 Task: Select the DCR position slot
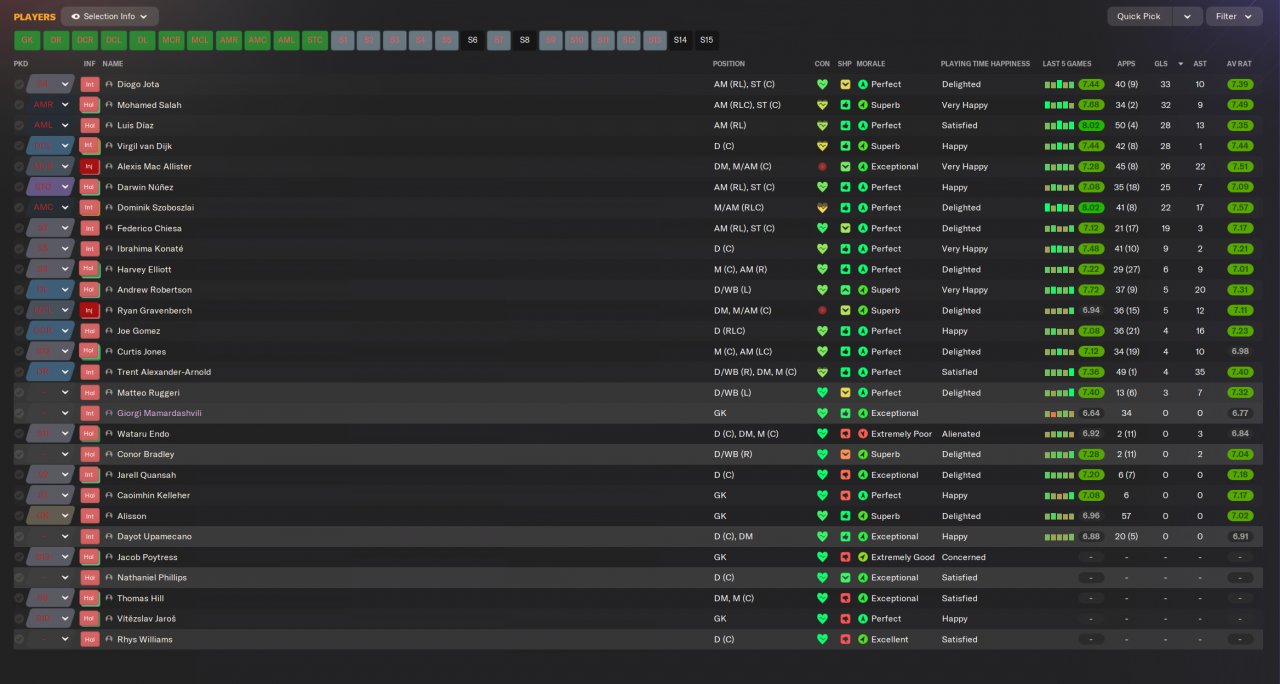click(85, 40)
